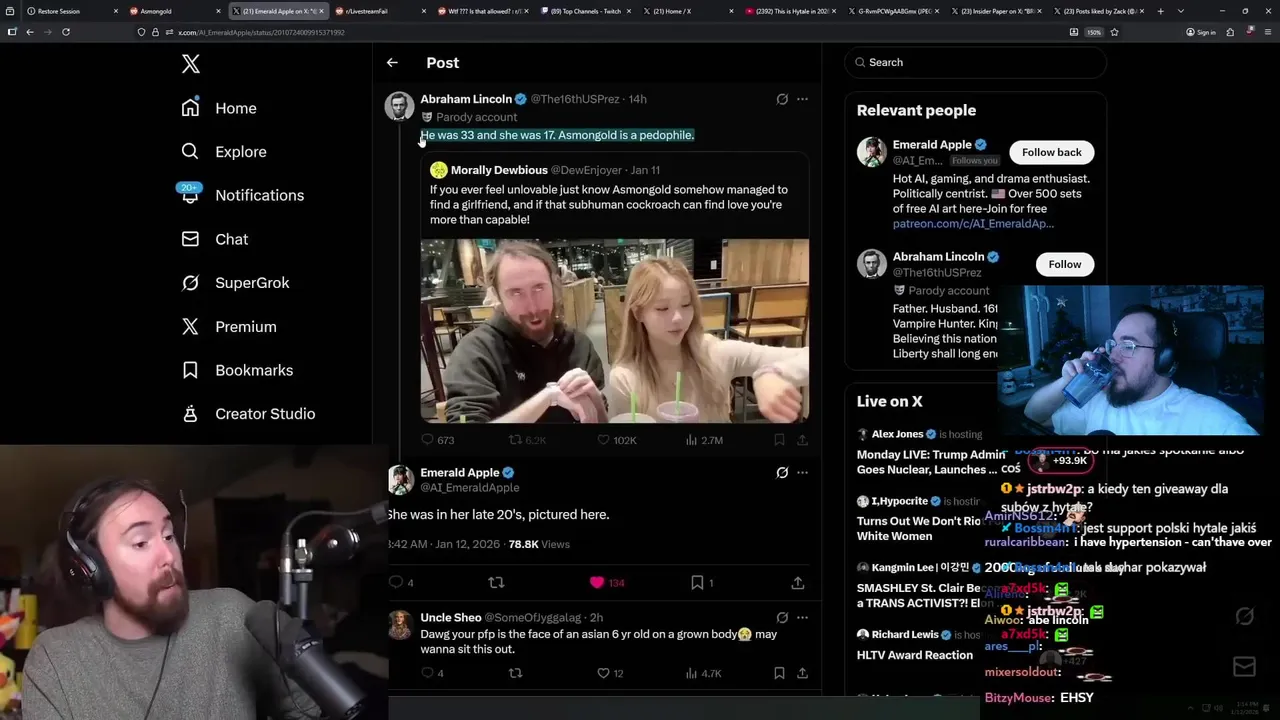
Task: Bookmark Uncle Sheo's reply
Action: tap(779, 673)
